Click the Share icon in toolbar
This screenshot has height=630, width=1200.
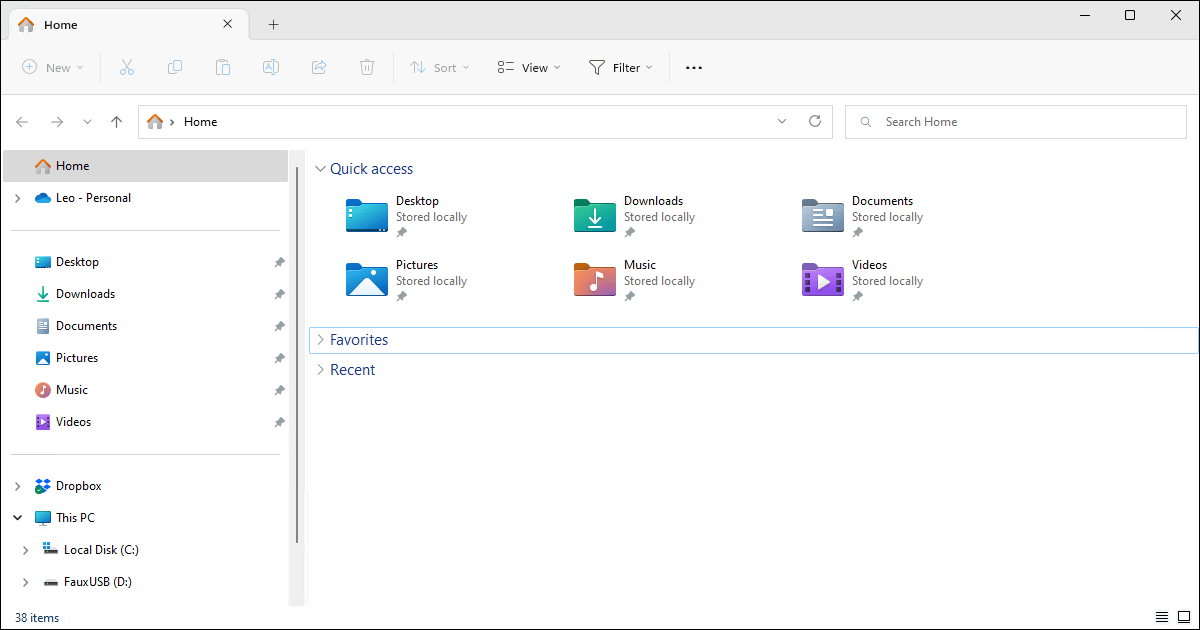tap(319, 67)
